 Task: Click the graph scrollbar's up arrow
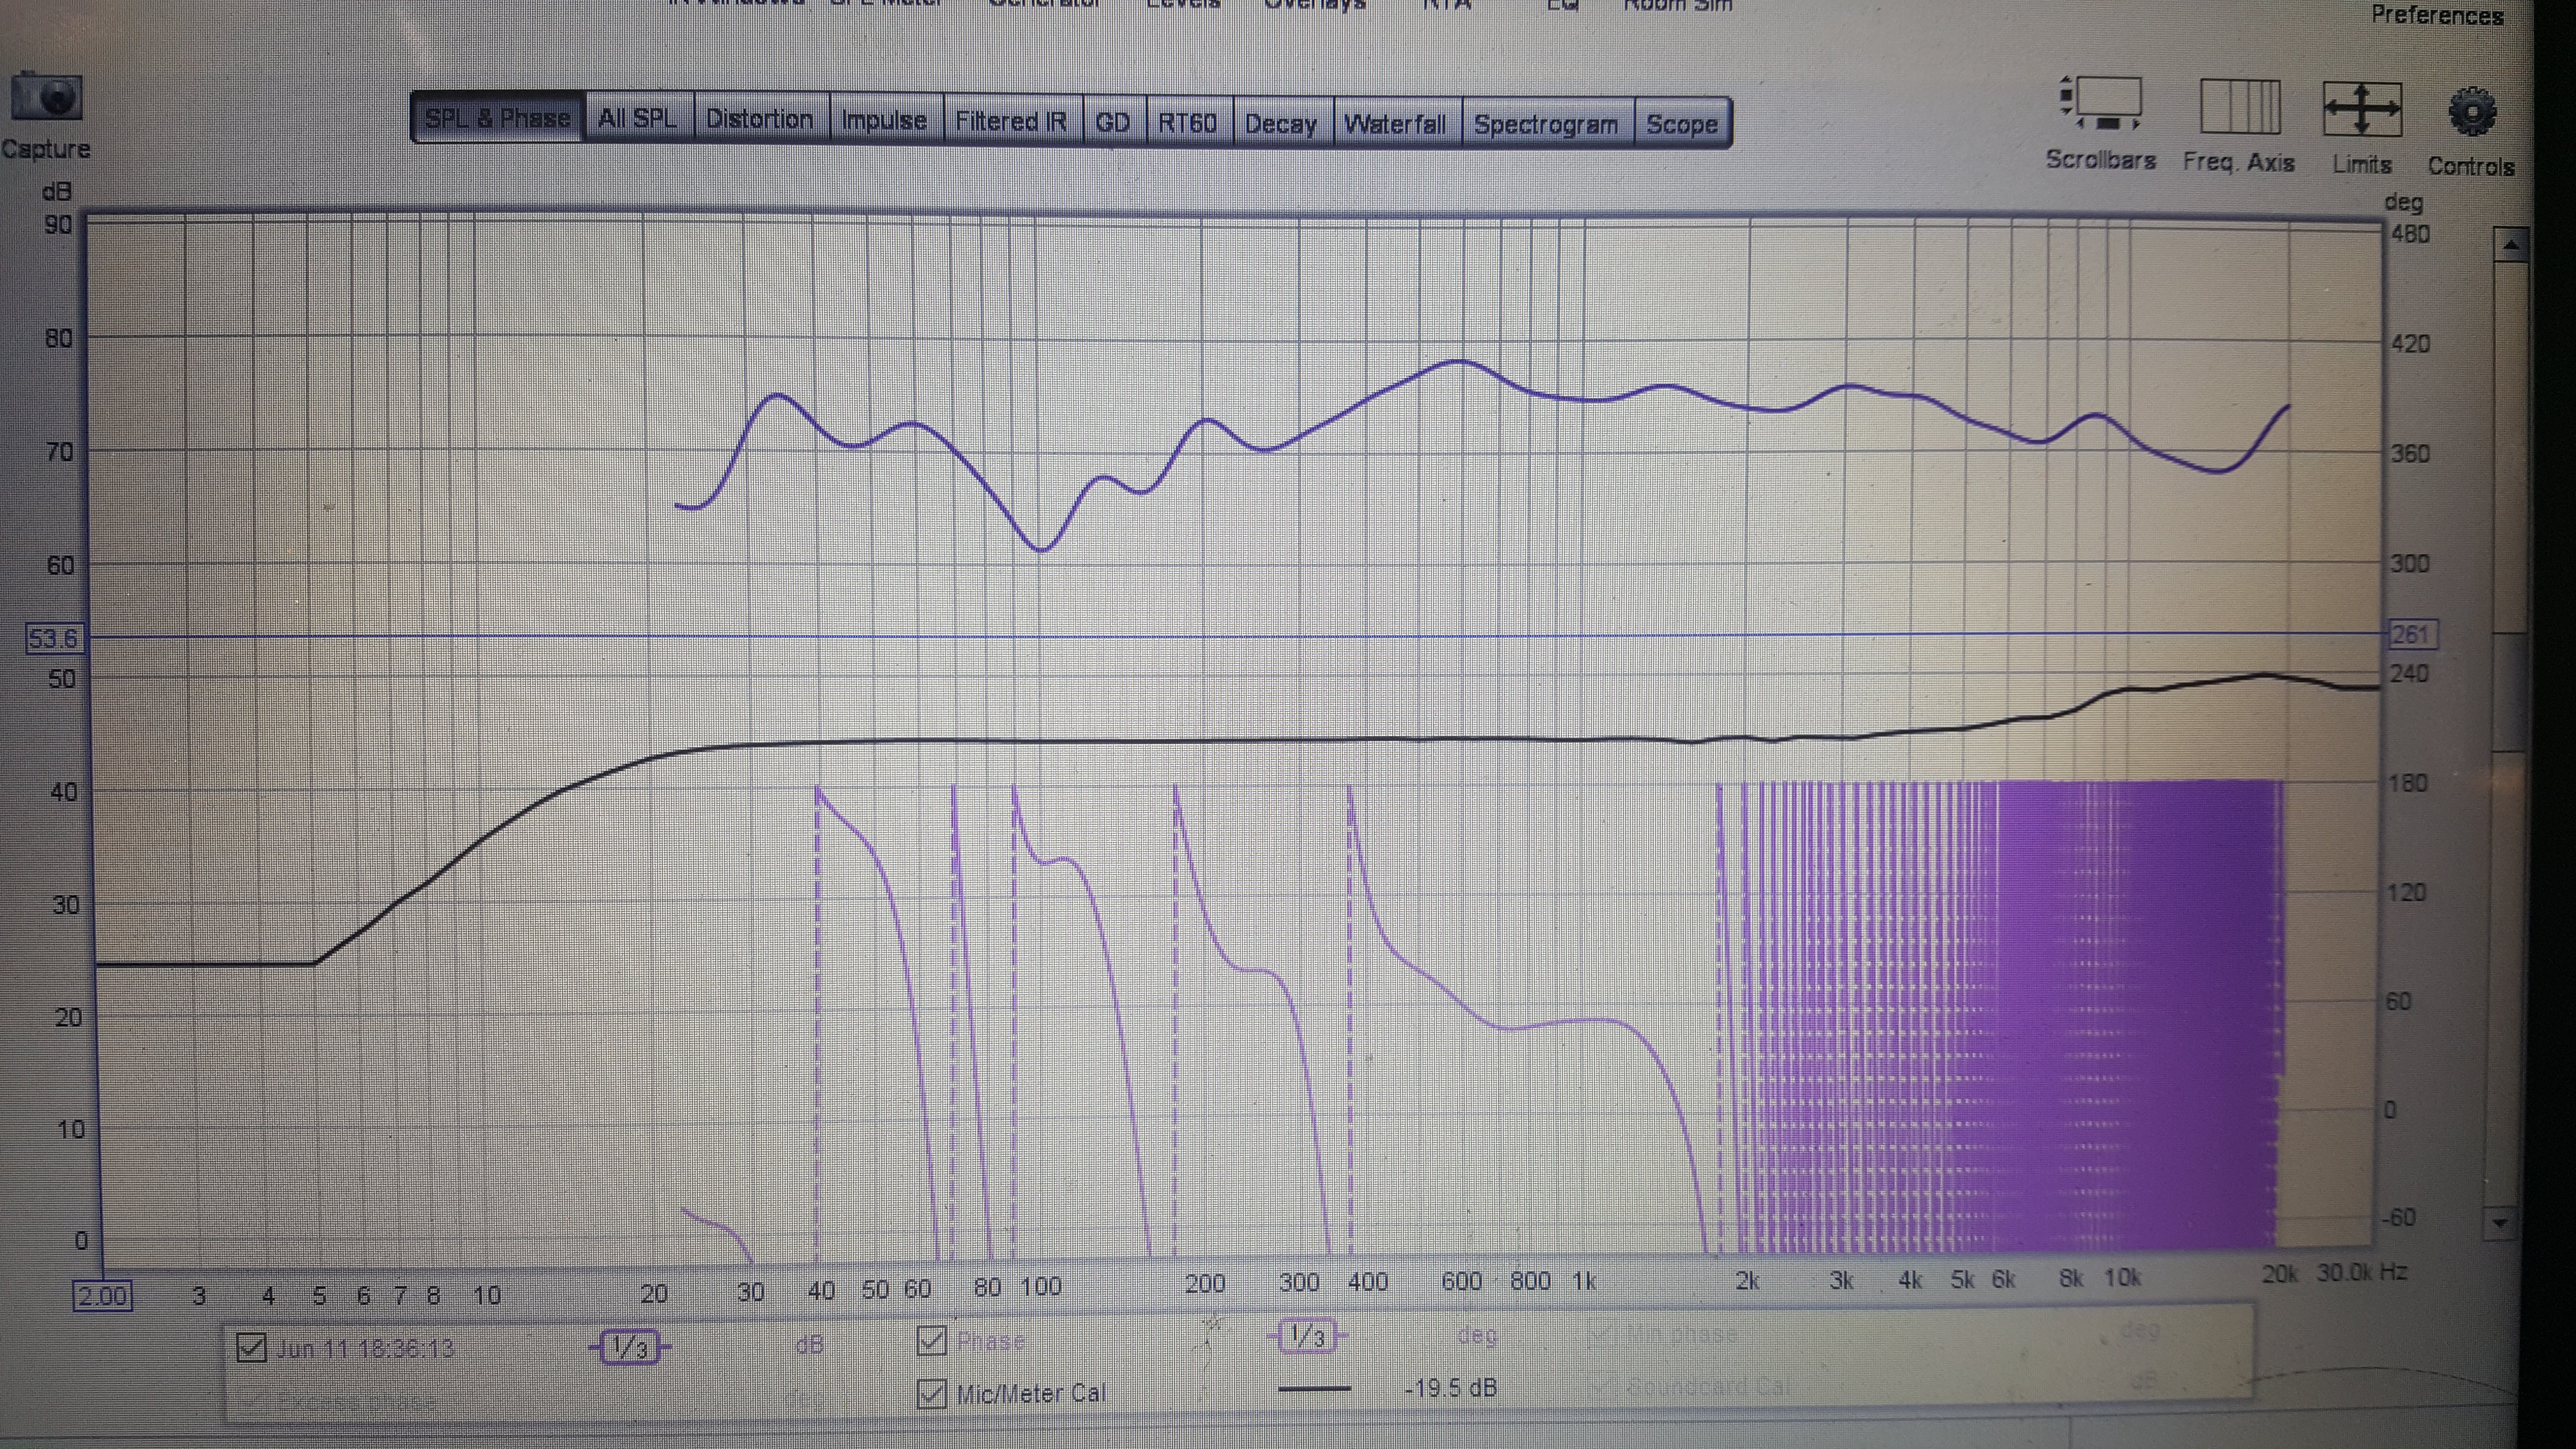(2511, 244)
